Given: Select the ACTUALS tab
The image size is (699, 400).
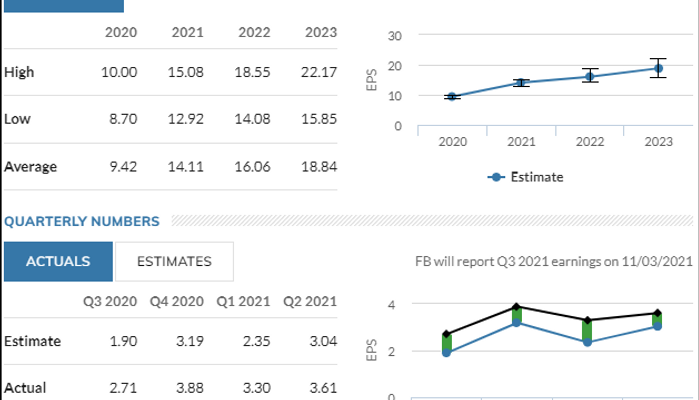Looking at the screenshot, I should pos(58,261).
